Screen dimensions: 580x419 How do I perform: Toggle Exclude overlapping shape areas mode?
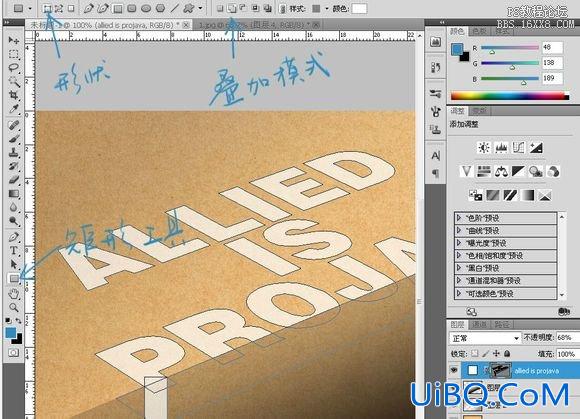pyautogui.click(x=267, y=8)
